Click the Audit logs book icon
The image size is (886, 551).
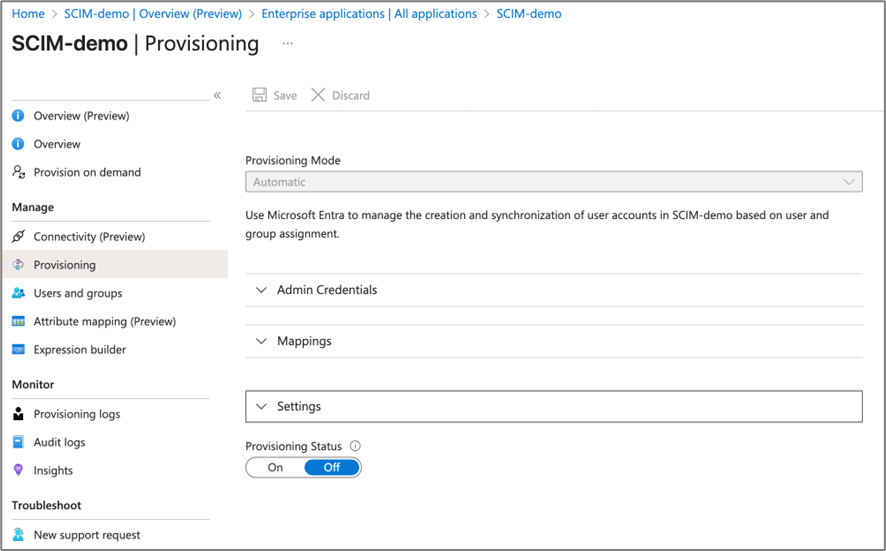point(18,442)
